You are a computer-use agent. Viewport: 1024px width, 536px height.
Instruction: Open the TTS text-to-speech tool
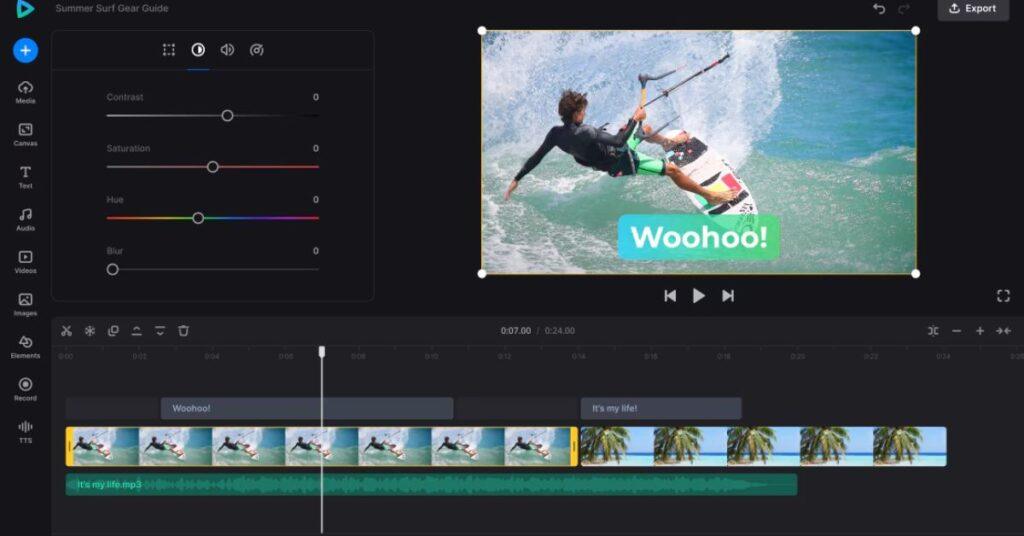[26, 431]
